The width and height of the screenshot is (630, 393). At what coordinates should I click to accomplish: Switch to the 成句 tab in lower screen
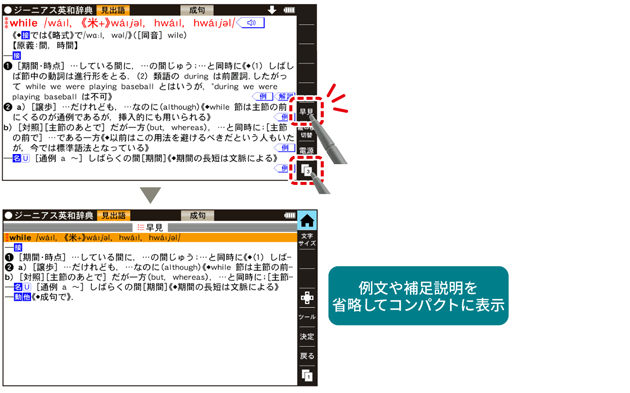[x=197, y=216]
